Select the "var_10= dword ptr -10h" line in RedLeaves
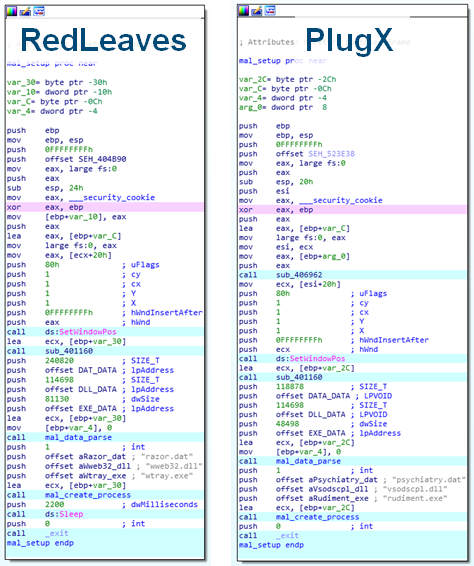 [x=60, y=92]
